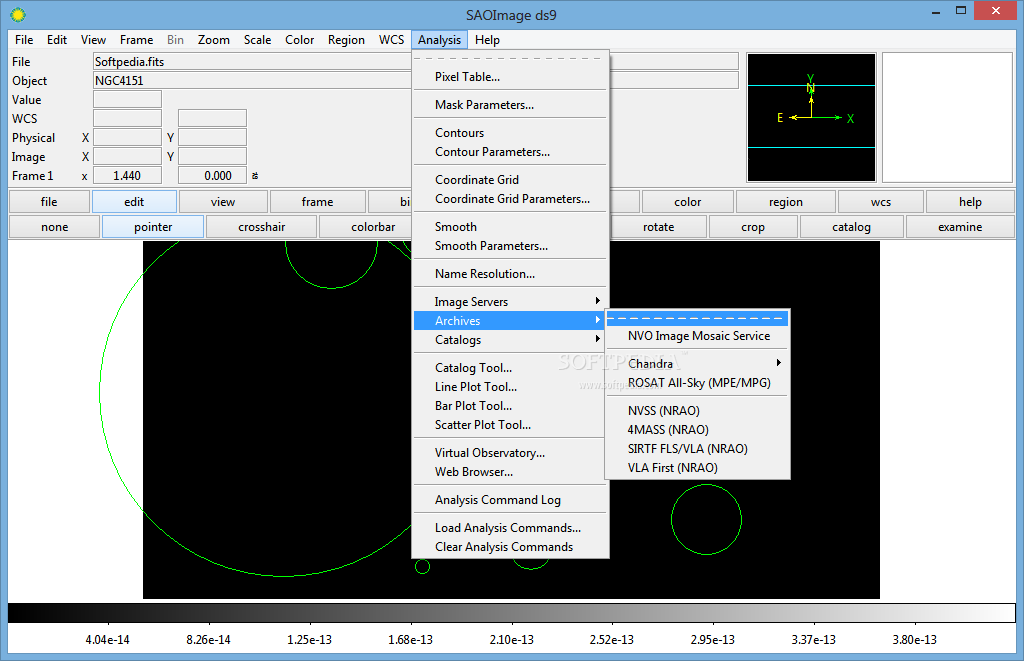Click the edit button in button bar
Viewport: 1024px width, 661px height.
134,202
